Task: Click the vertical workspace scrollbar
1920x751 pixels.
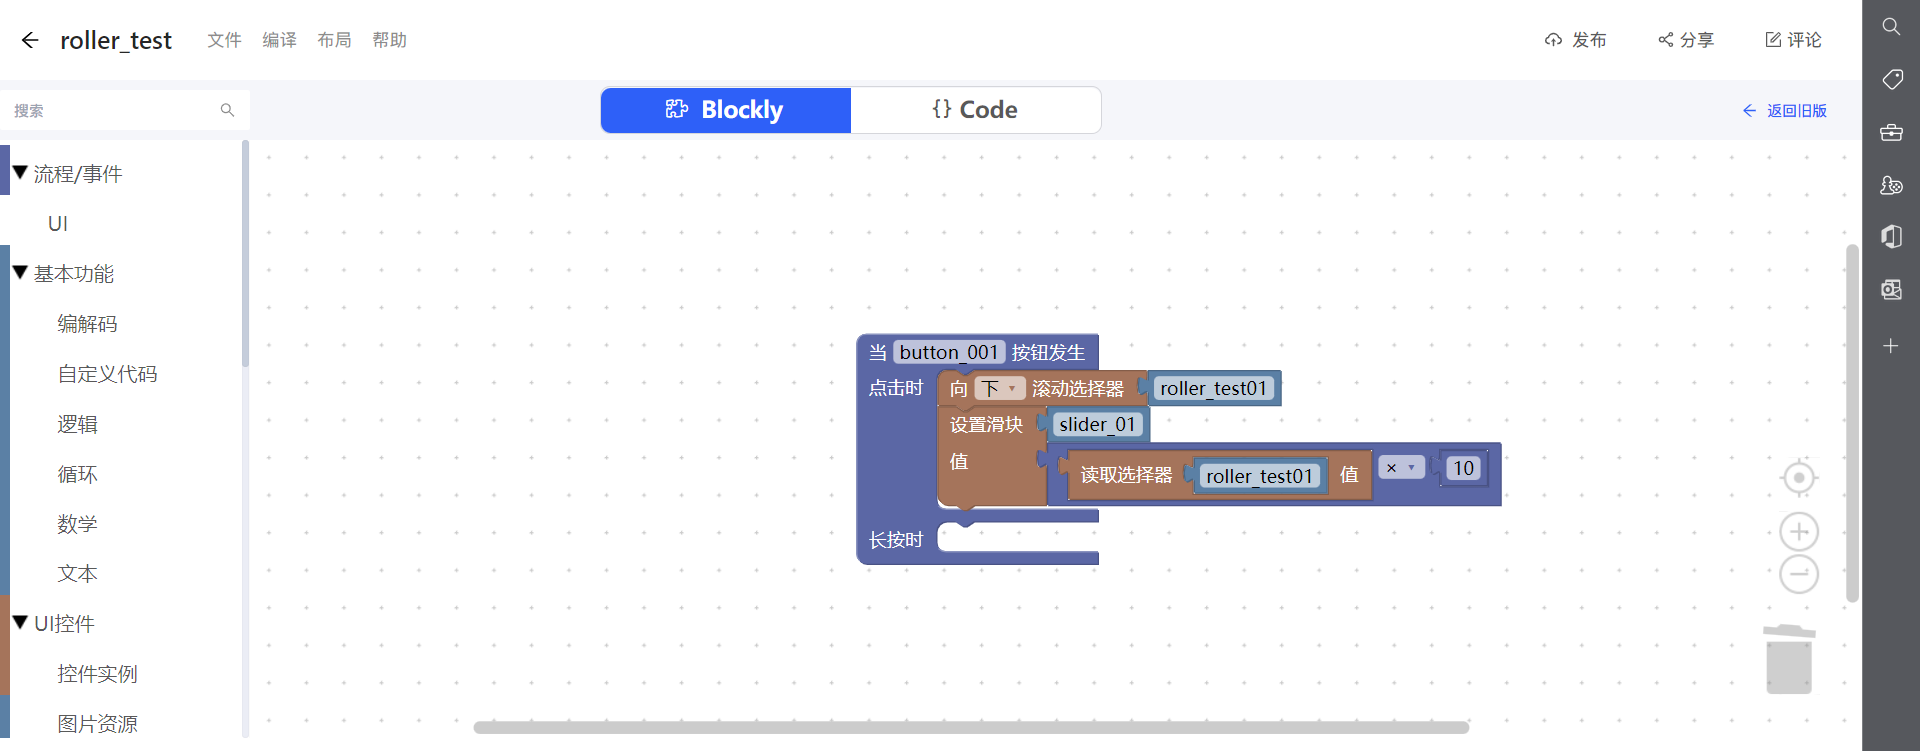Action: point(1852,423)
